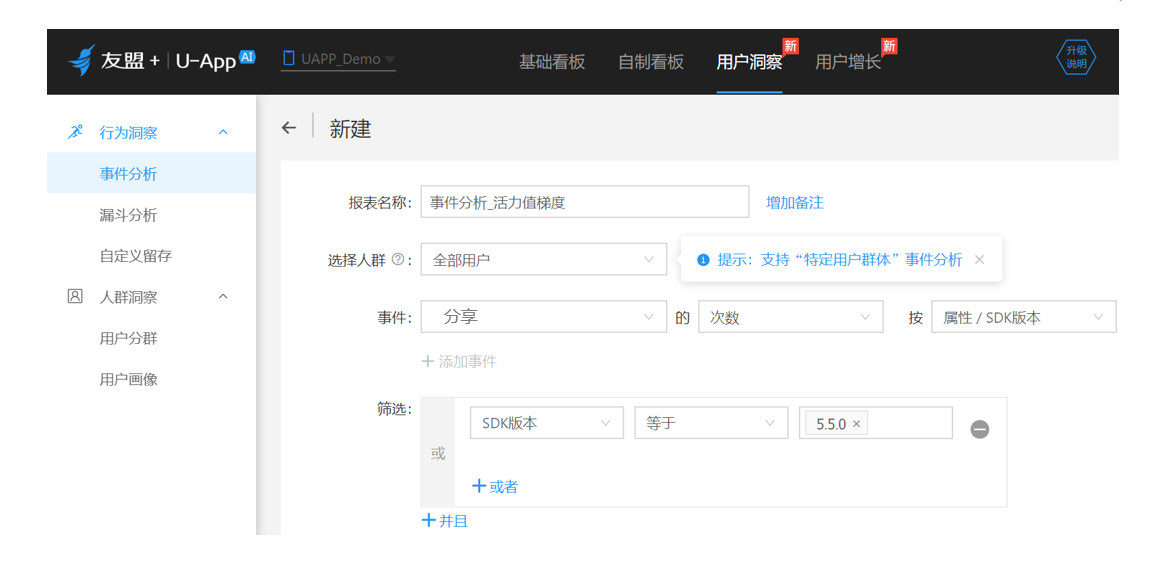Collapse the 行为洞察 section
This screenshot has height=583, width=1170.
(x=223, y=132)
